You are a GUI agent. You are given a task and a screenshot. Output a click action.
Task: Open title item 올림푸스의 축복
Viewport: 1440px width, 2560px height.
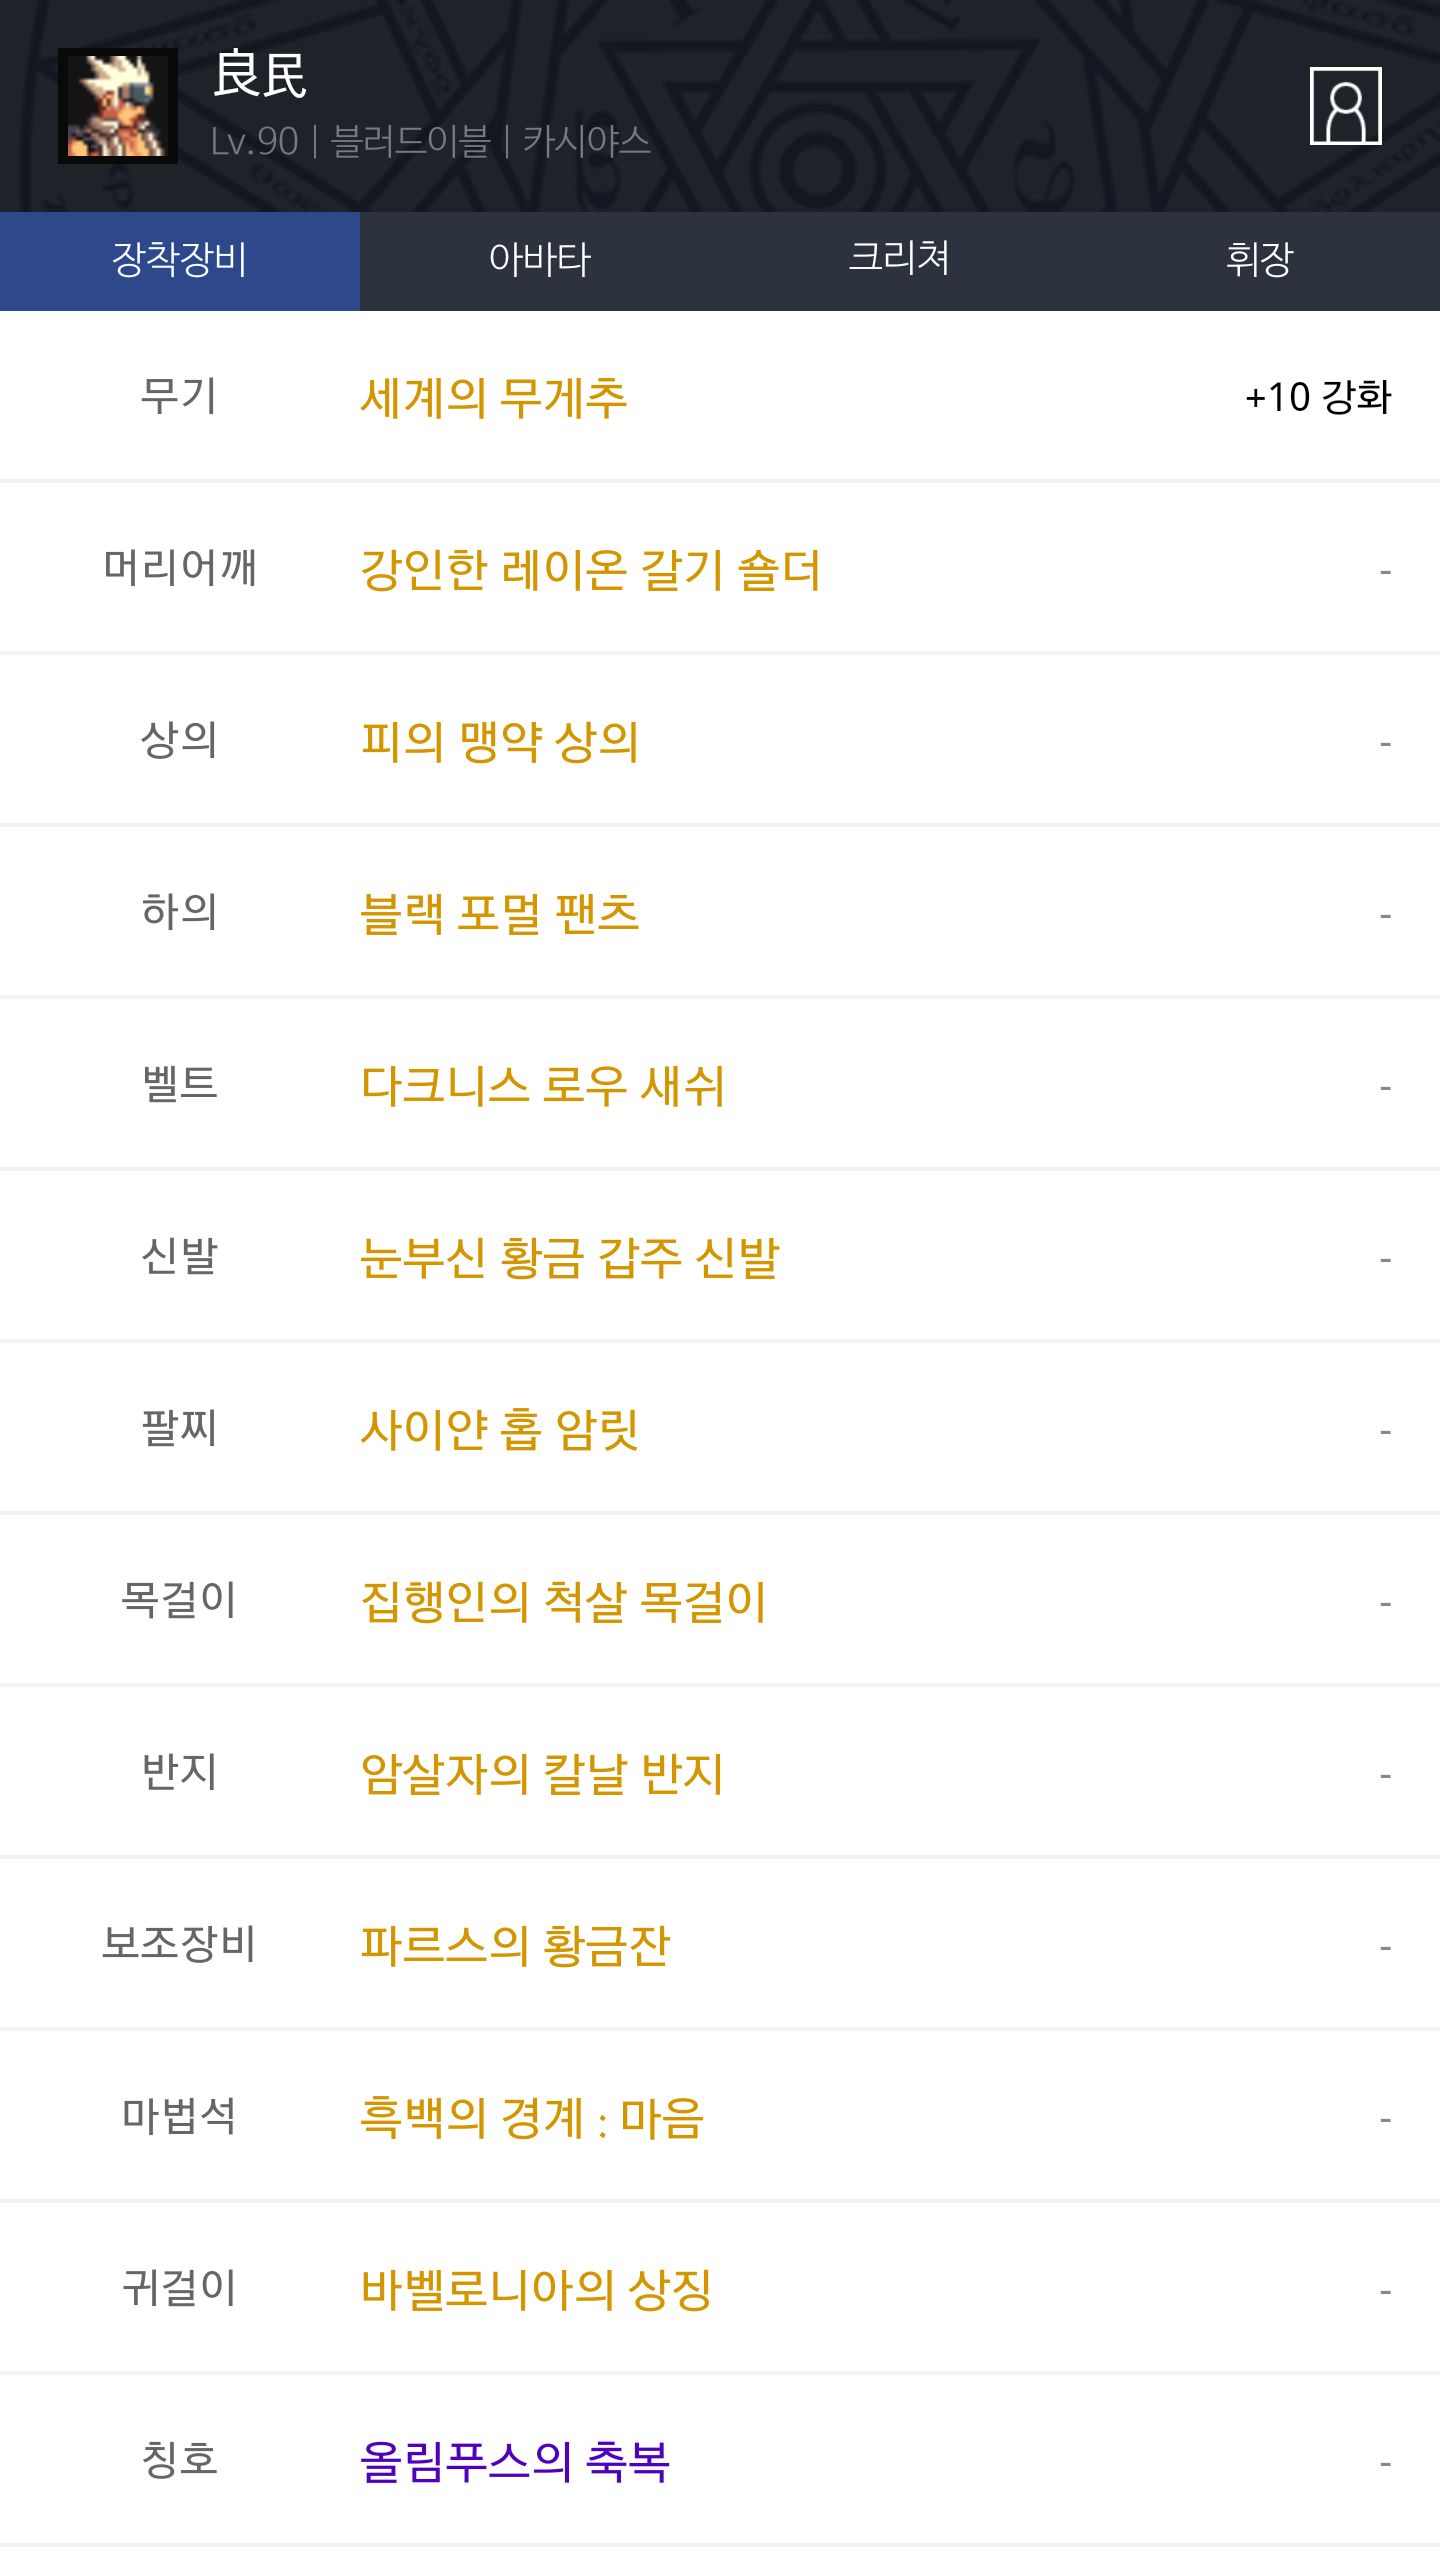click(515, 2462)
